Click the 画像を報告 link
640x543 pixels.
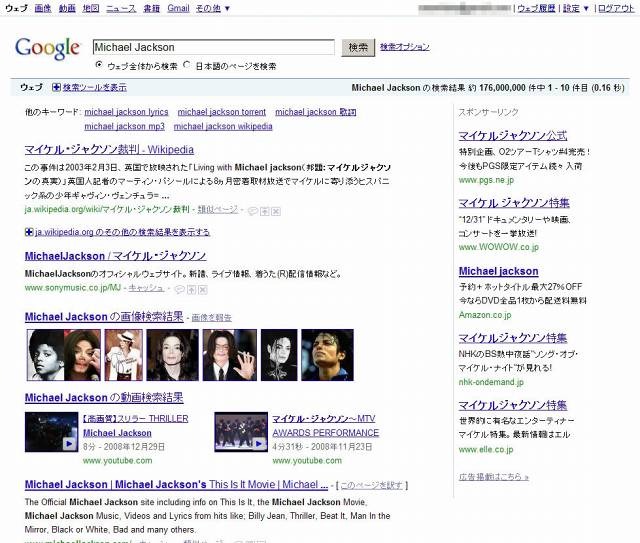[x=211, y=318]
